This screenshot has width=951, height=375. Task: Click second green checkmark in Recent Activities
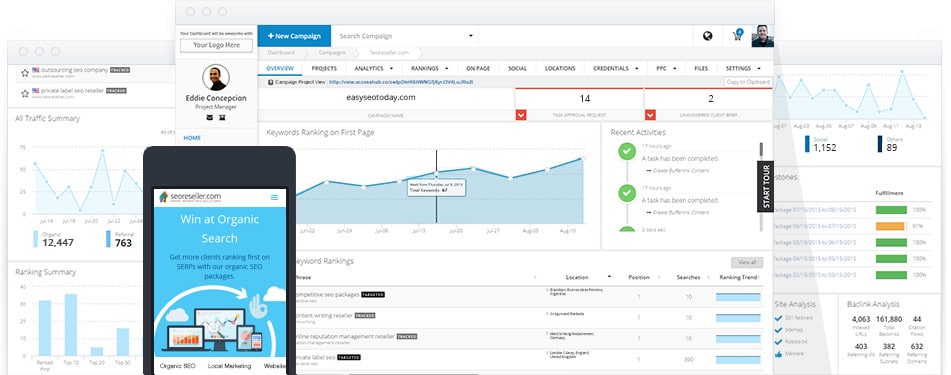[627, 194]
